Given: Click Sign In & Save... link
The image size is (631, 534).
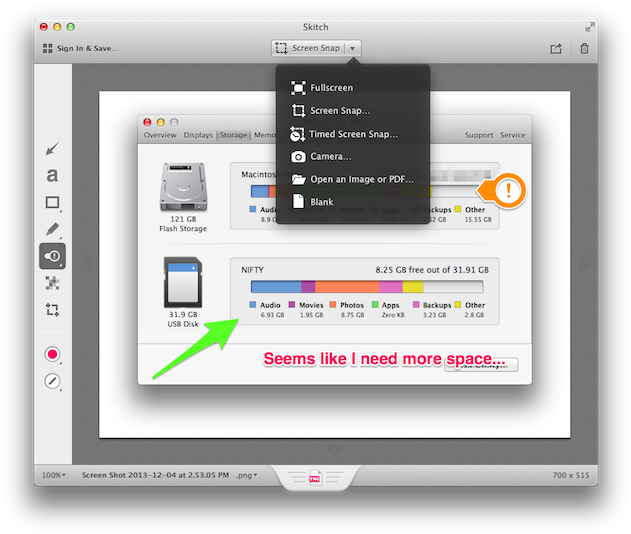Looking at the screenshot, I should (87, 48).
